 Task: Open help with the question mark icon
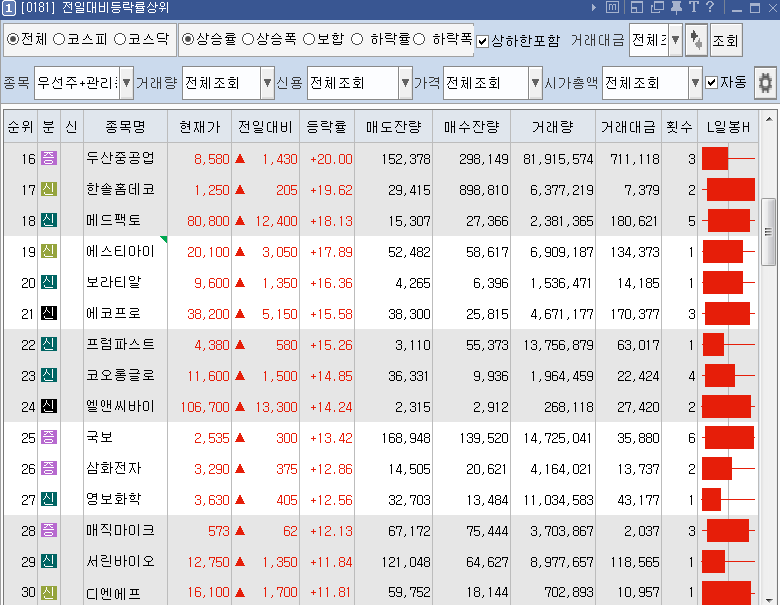coord(710,7)
